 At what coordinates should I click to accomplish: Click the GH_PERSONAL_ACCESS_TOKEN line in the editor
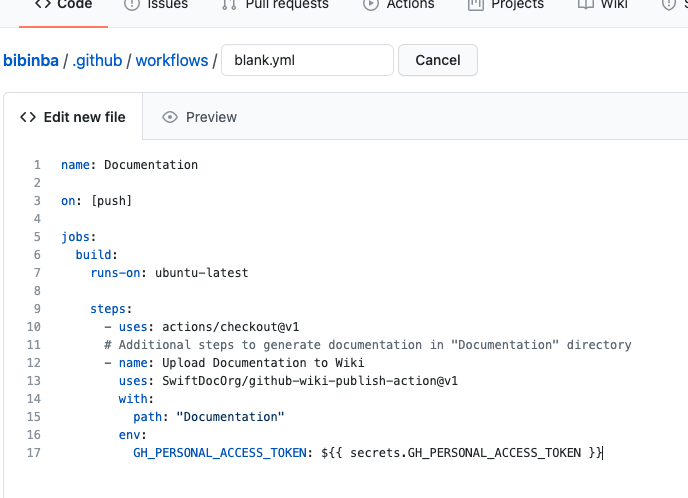click(367, 453)
